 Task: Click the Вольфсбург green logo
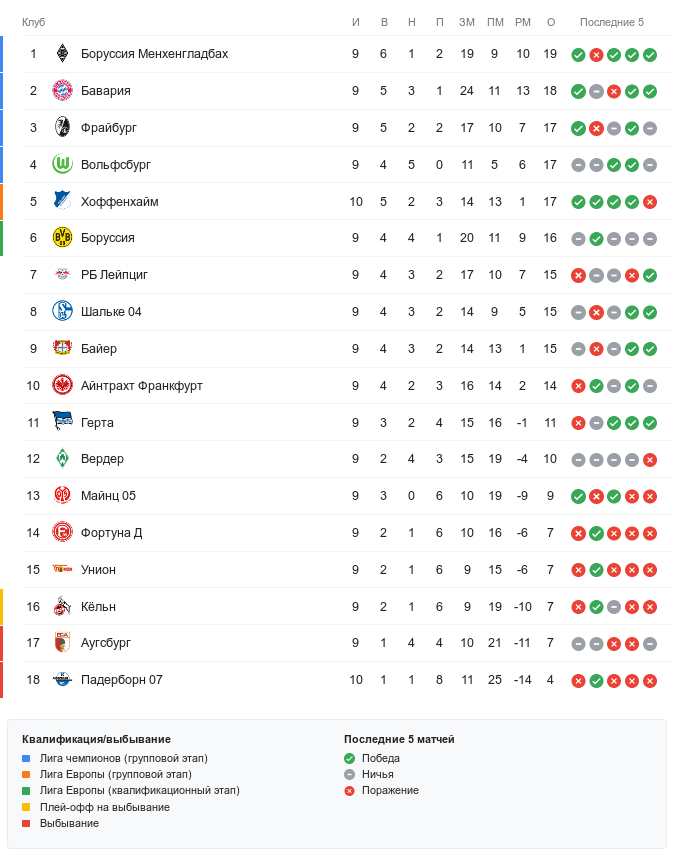63,165
